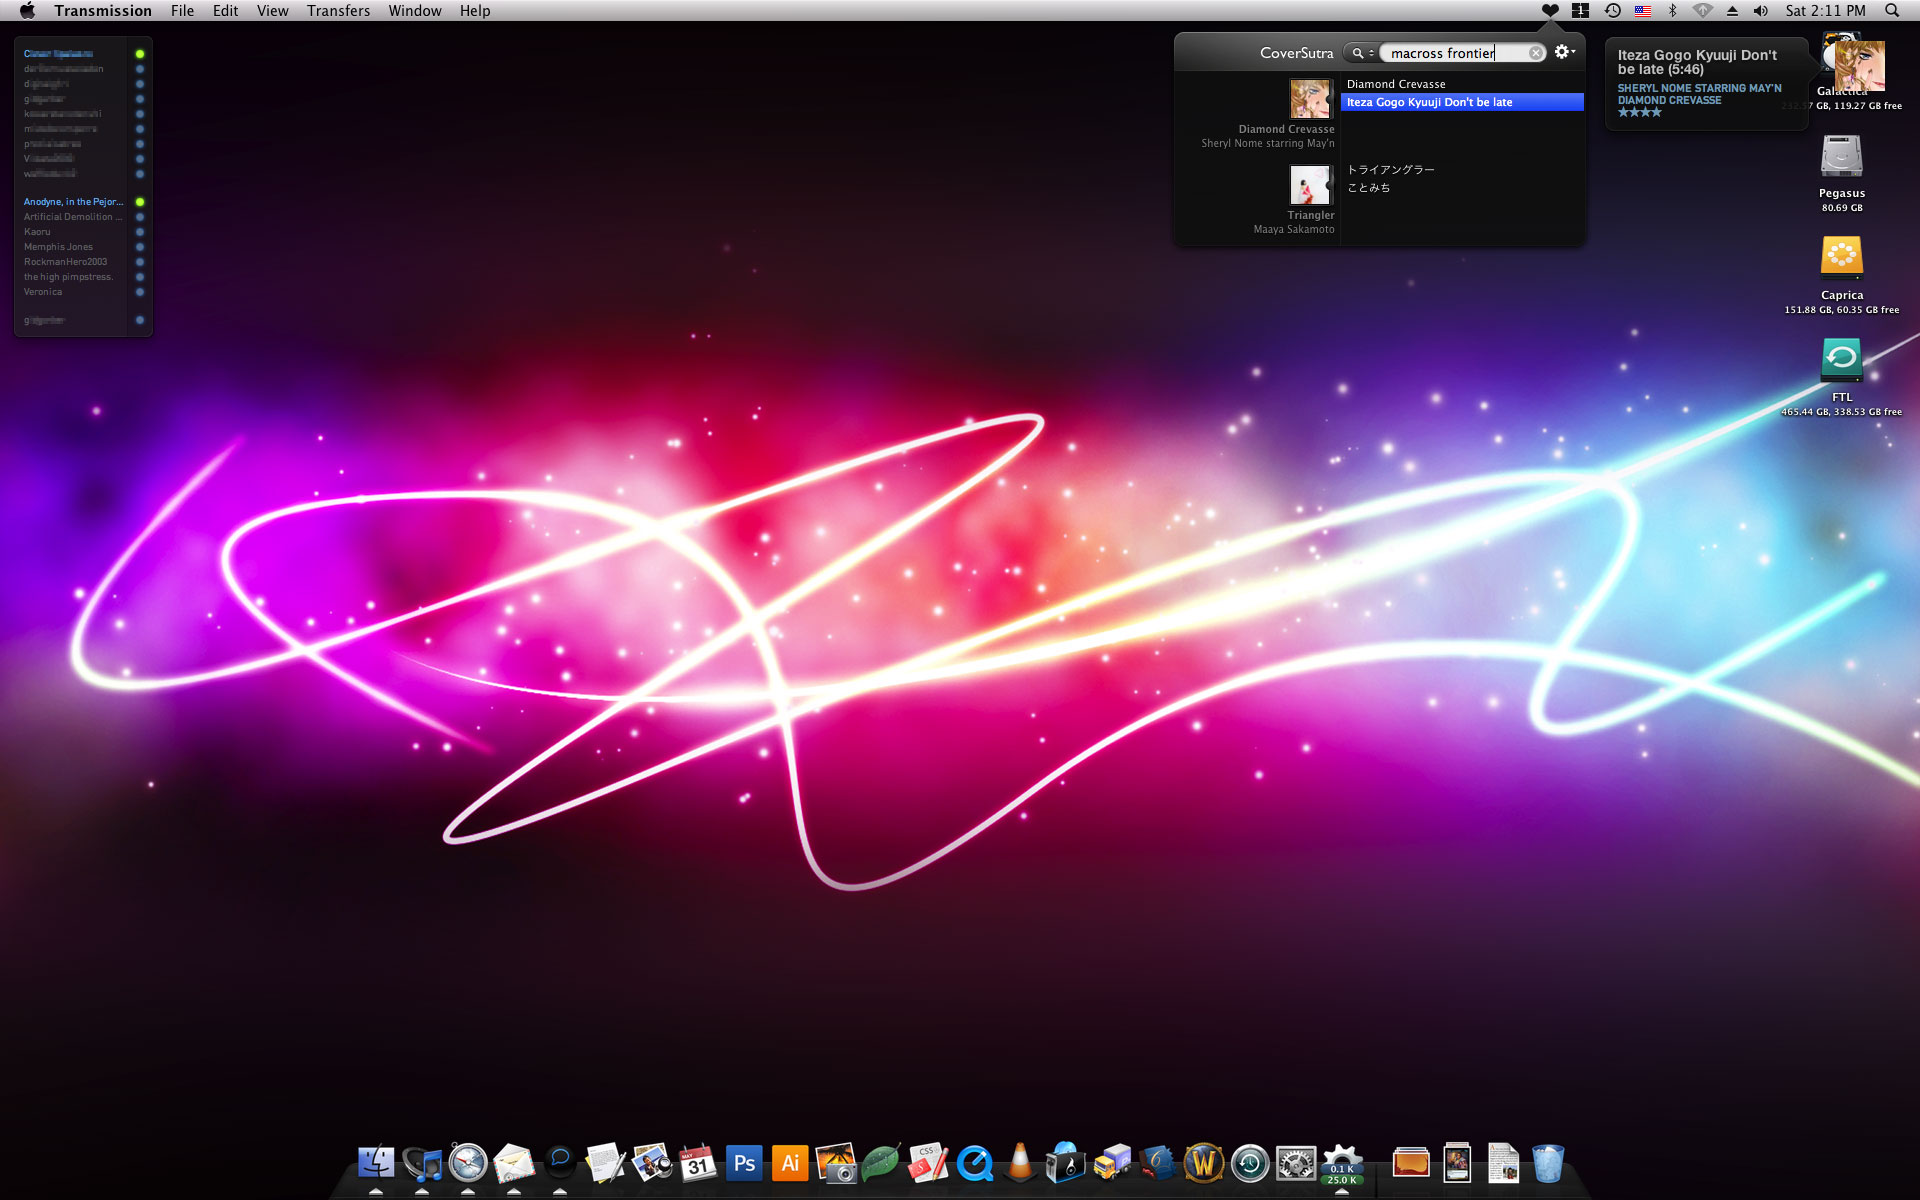Launch World of Warcraft from Dock
The image size is (1920, 1200).
click(1204, 1163)
